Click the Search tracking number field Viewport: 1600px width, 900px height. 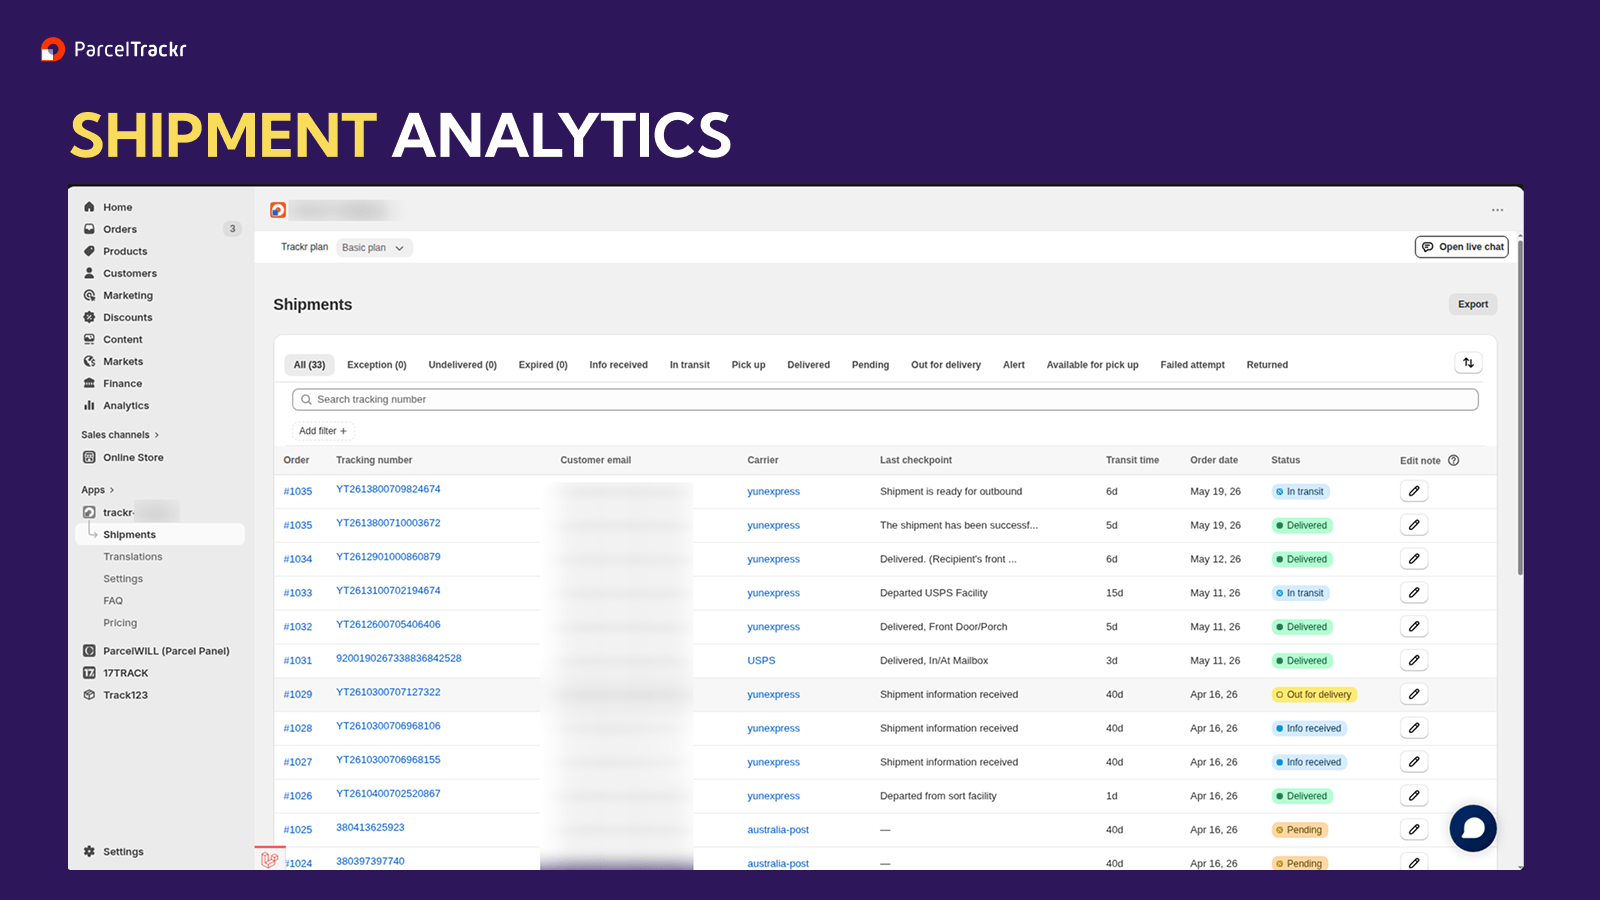point(885,399)
